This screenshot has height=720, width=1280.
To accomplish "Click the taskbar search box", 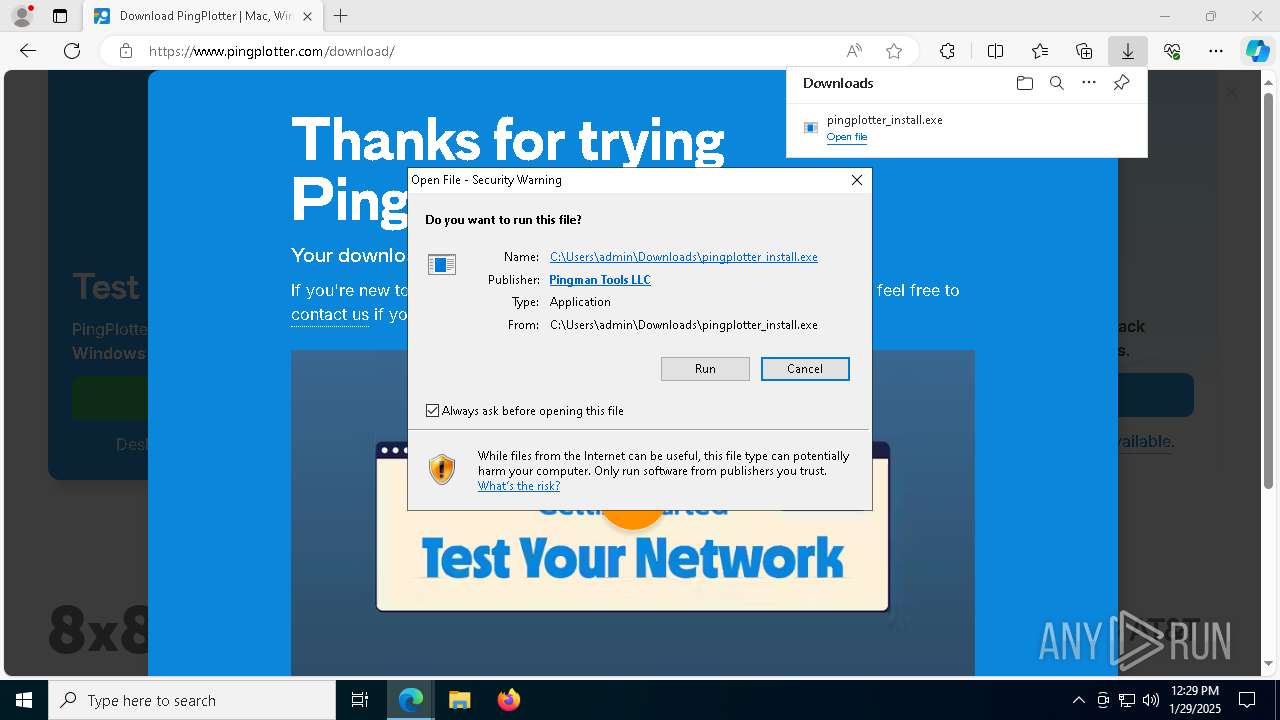I will (192, 700).
